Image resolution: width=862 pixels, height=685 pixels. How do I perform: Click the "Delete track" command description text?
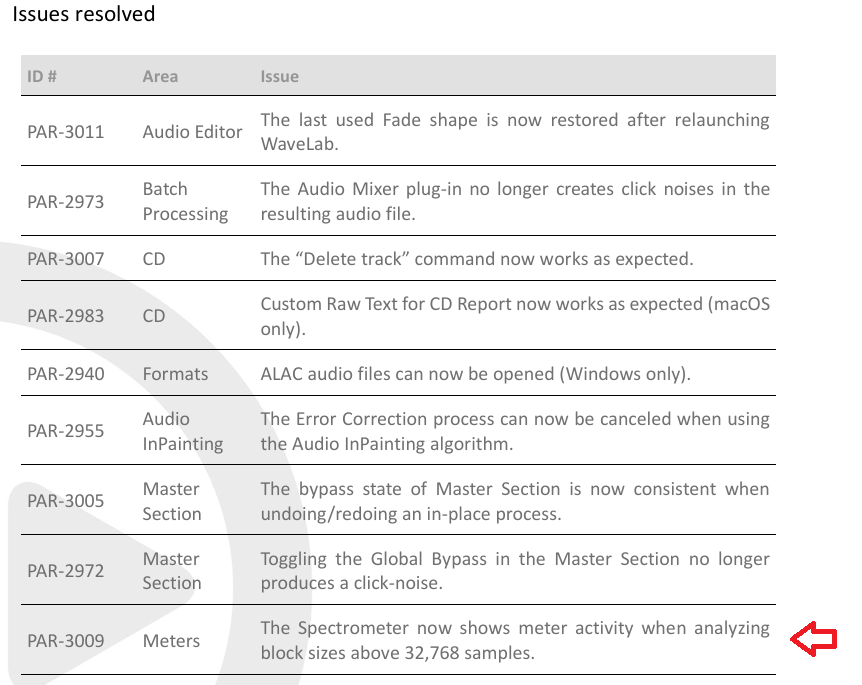pos(476,259)
